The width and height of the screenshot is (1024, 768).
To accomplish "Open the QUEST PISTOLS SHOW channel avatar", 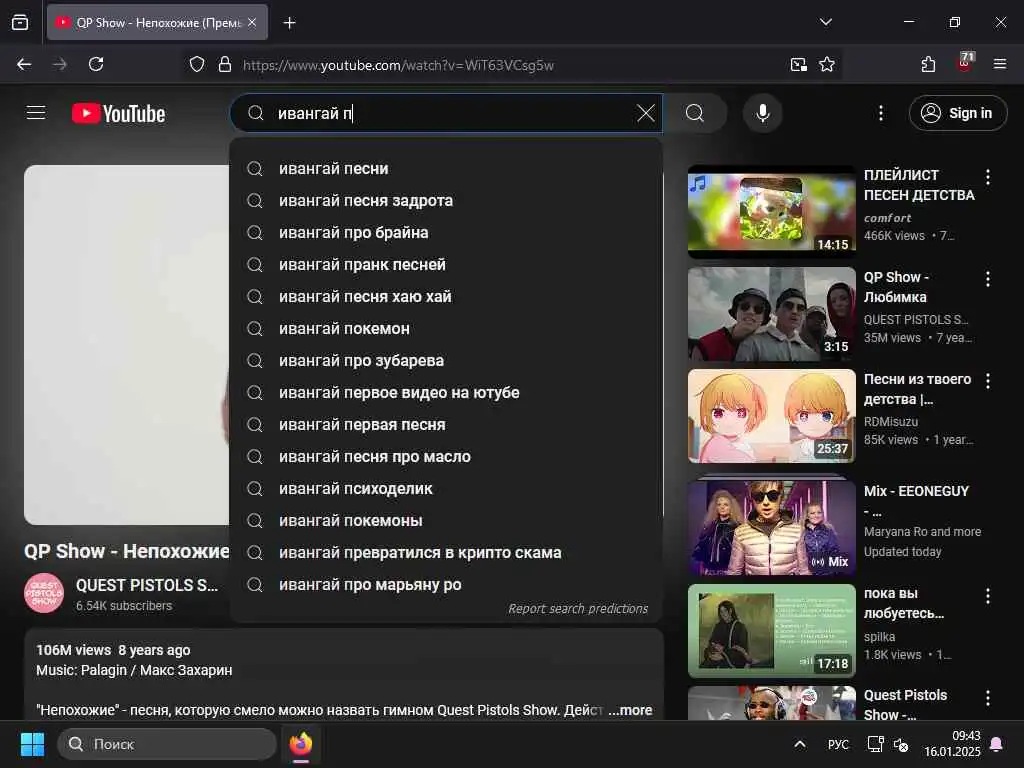I will pyautogui.click(x=44, y=593).
